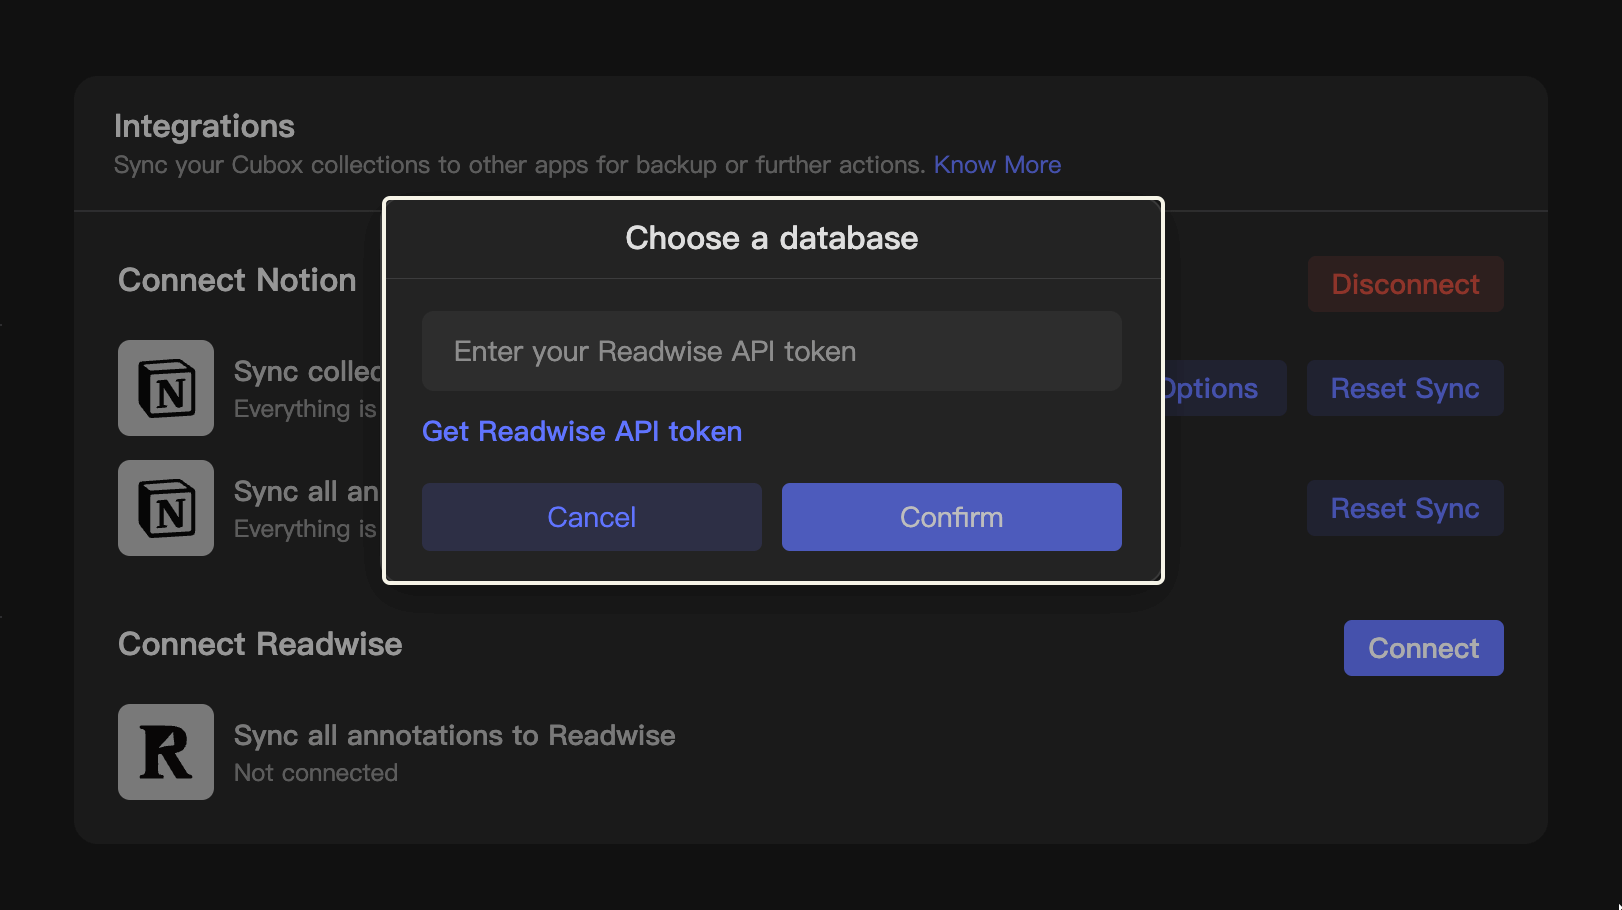The width and height of the screenshot is (1622, 910).
Task: Cancel the Choose a database dialog
Action: tap(591, 517)
